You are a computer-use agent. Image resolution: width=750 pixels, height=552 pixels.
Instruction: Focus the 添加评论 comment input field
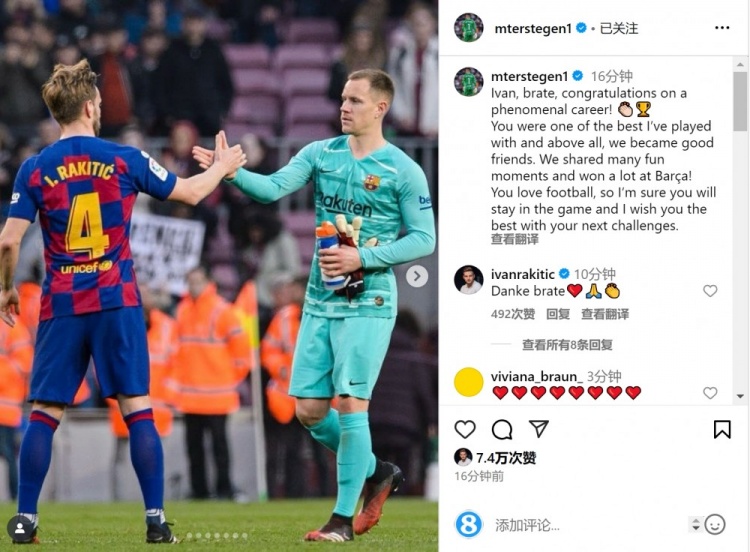point(588,525)
